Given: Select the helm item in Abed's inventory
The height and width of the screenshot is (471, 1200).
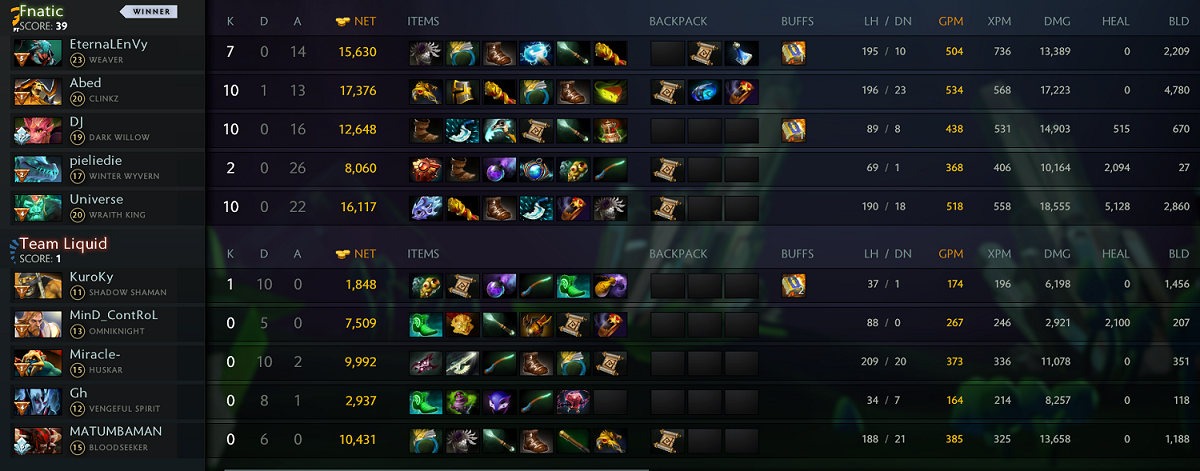Looking at the screenshot, I should [462, 92].
